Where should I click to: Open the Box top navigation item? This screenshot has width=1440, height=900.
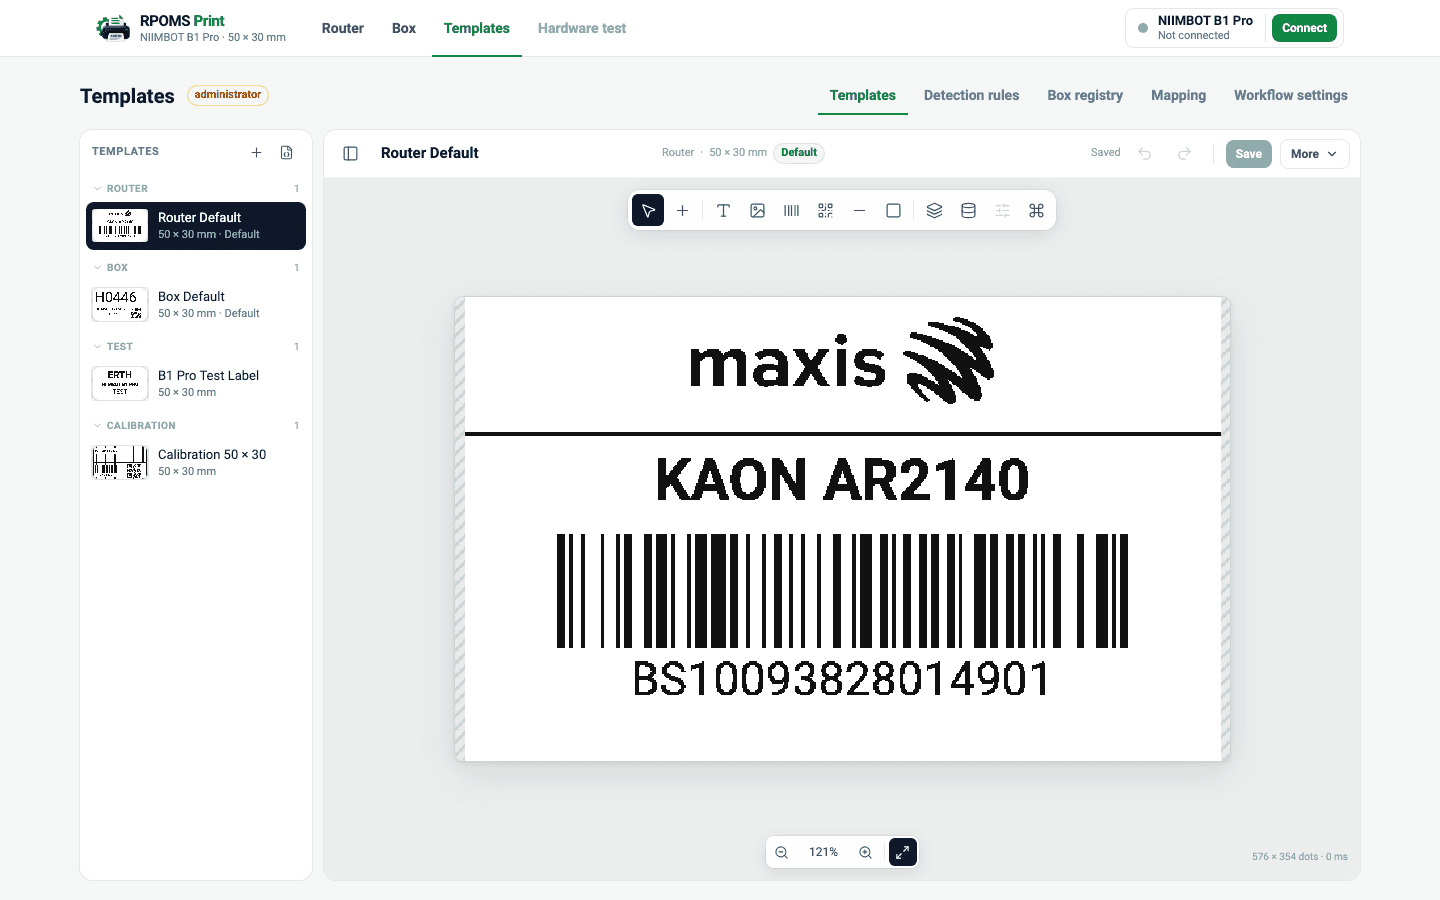(404, 28)
